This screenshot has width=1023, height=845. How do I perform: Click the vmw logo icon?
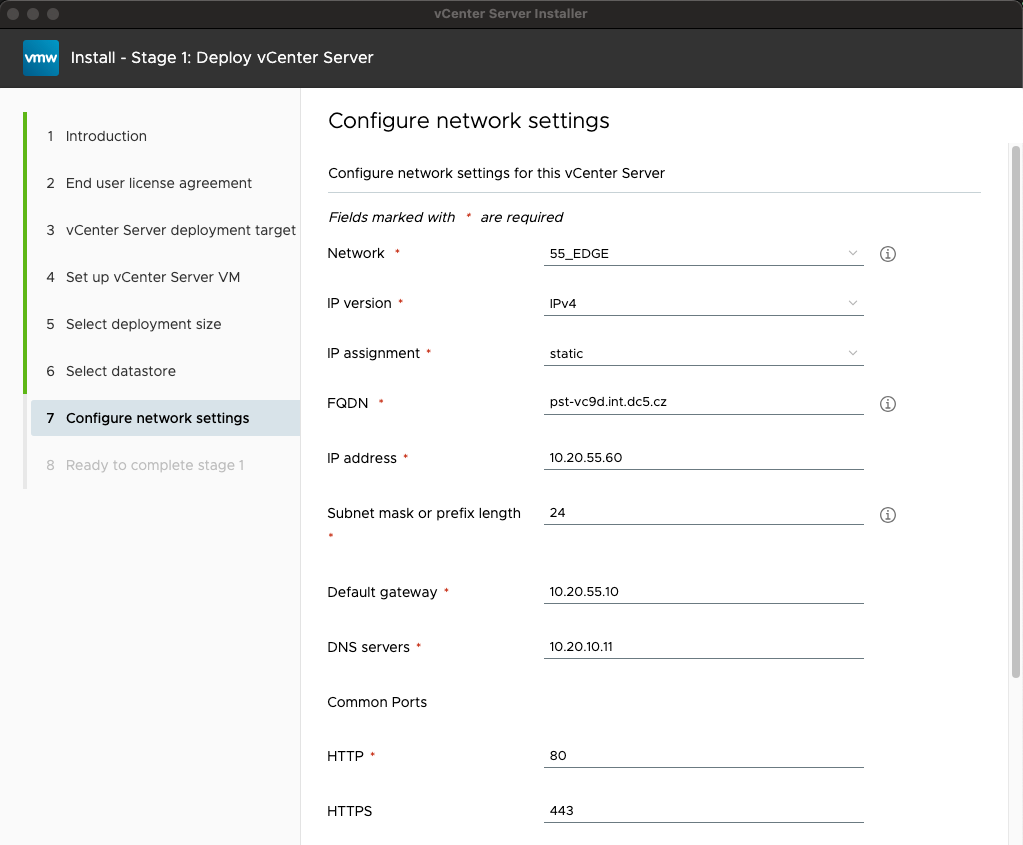point(40,57)
